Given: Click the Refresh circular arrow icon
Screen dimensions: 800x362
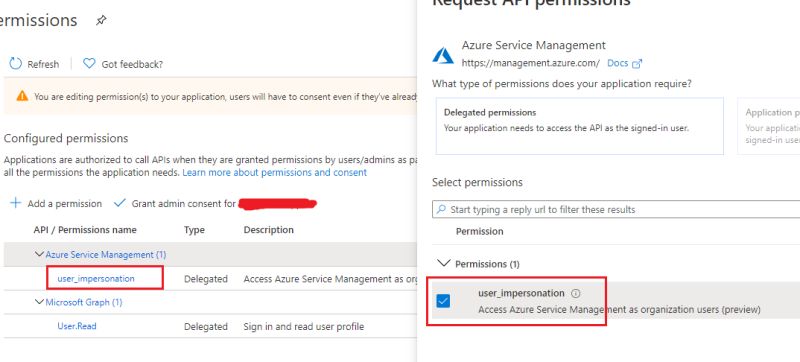Looking at the screenshot, I should (x=16, y=63).
